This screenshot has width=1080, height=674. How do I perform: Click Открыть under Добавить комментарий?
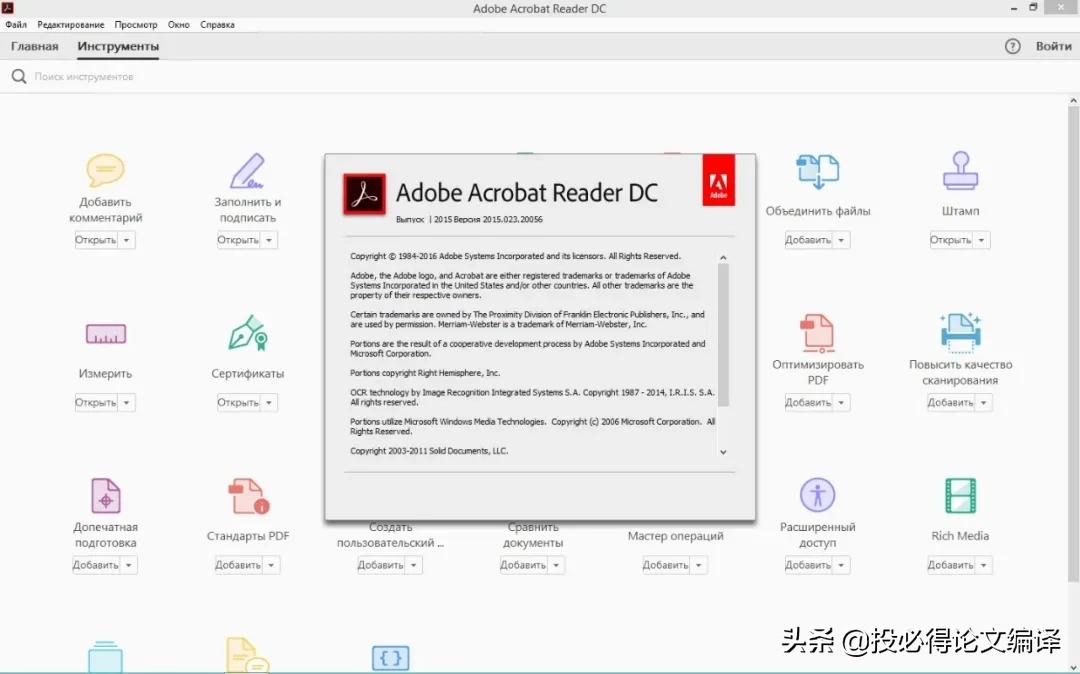pyautogui.click(x=96, y=240)
